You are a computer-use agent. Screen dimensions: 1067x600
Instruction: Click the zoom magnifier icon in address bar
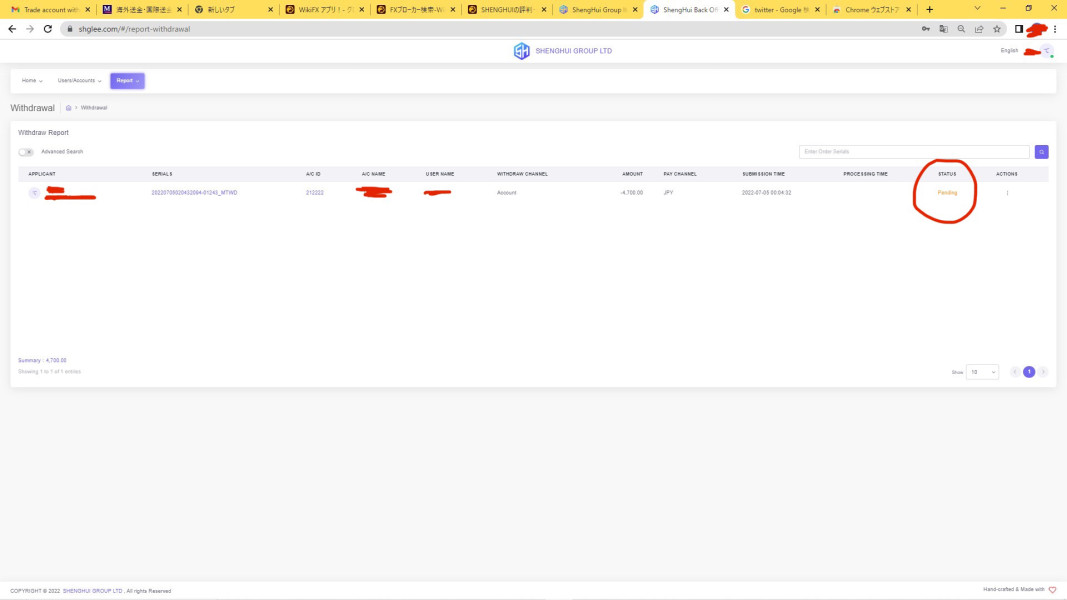click(961, 29)
